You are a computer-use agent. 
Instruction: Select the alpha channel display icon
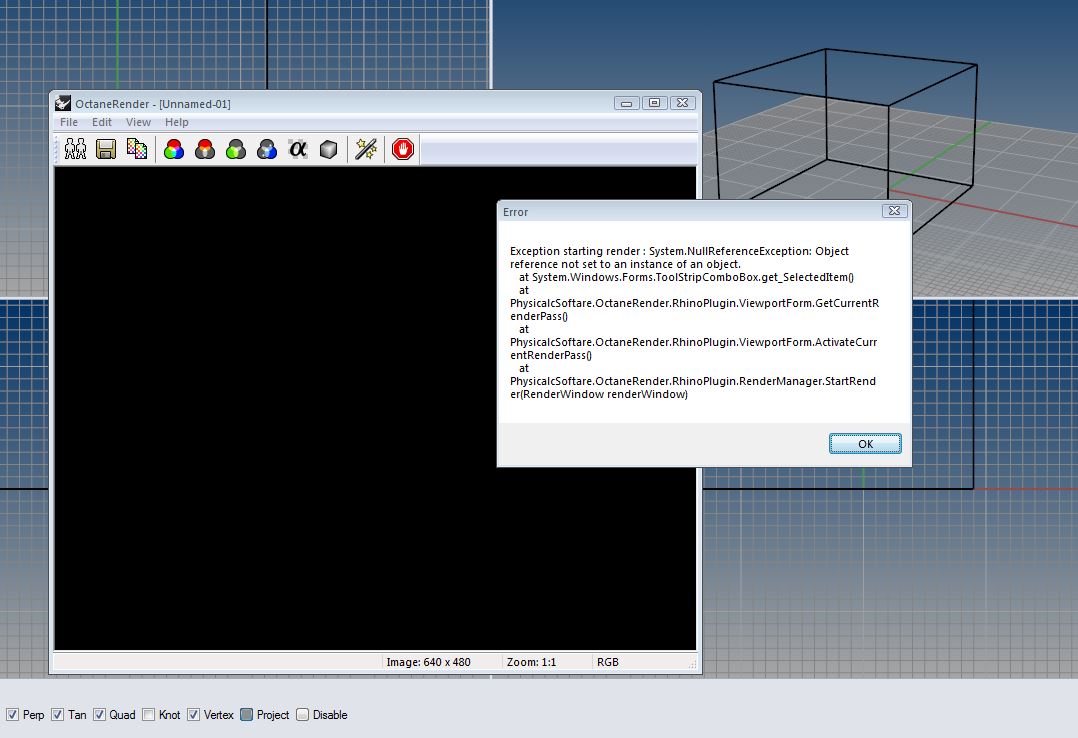(298, 149)
